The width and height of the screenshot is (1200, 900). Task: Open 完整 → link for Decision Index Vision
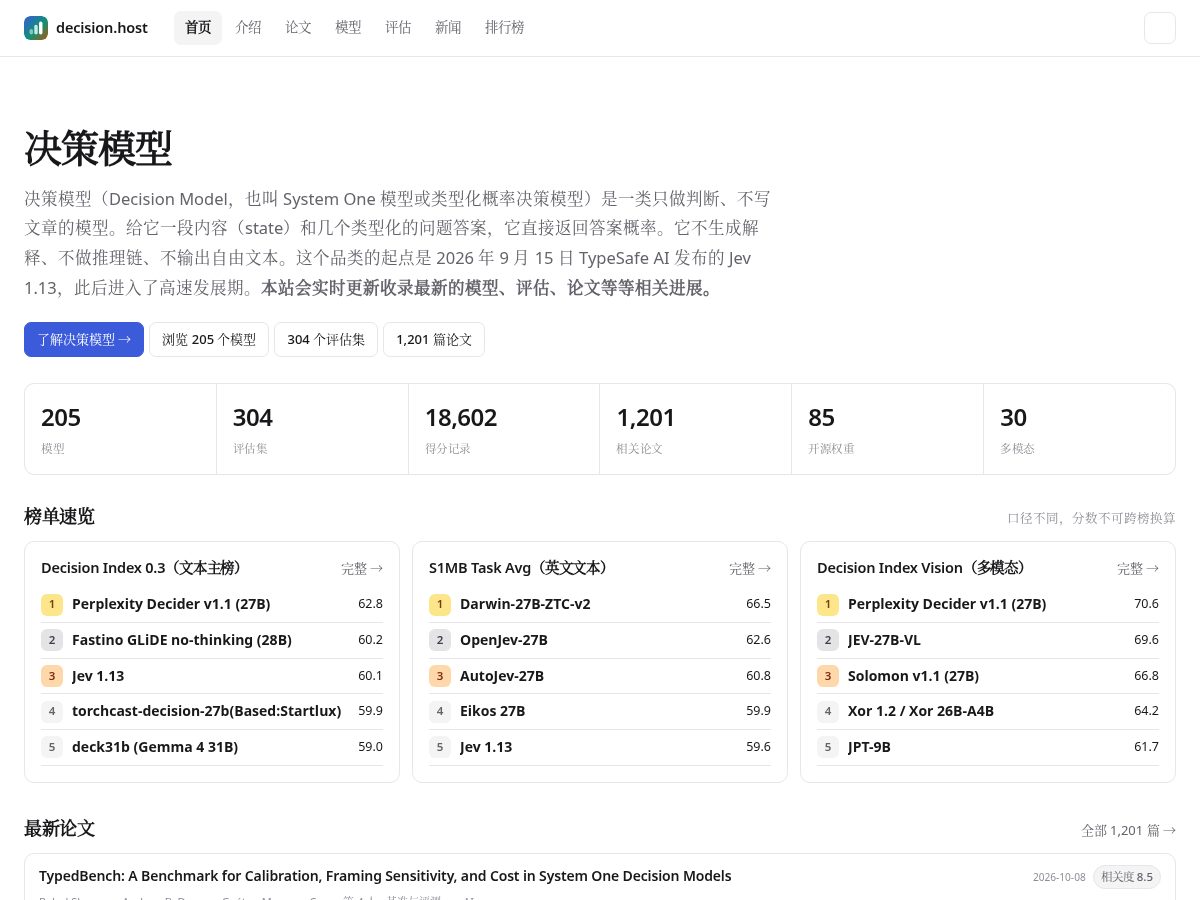tap(1138, 568)
